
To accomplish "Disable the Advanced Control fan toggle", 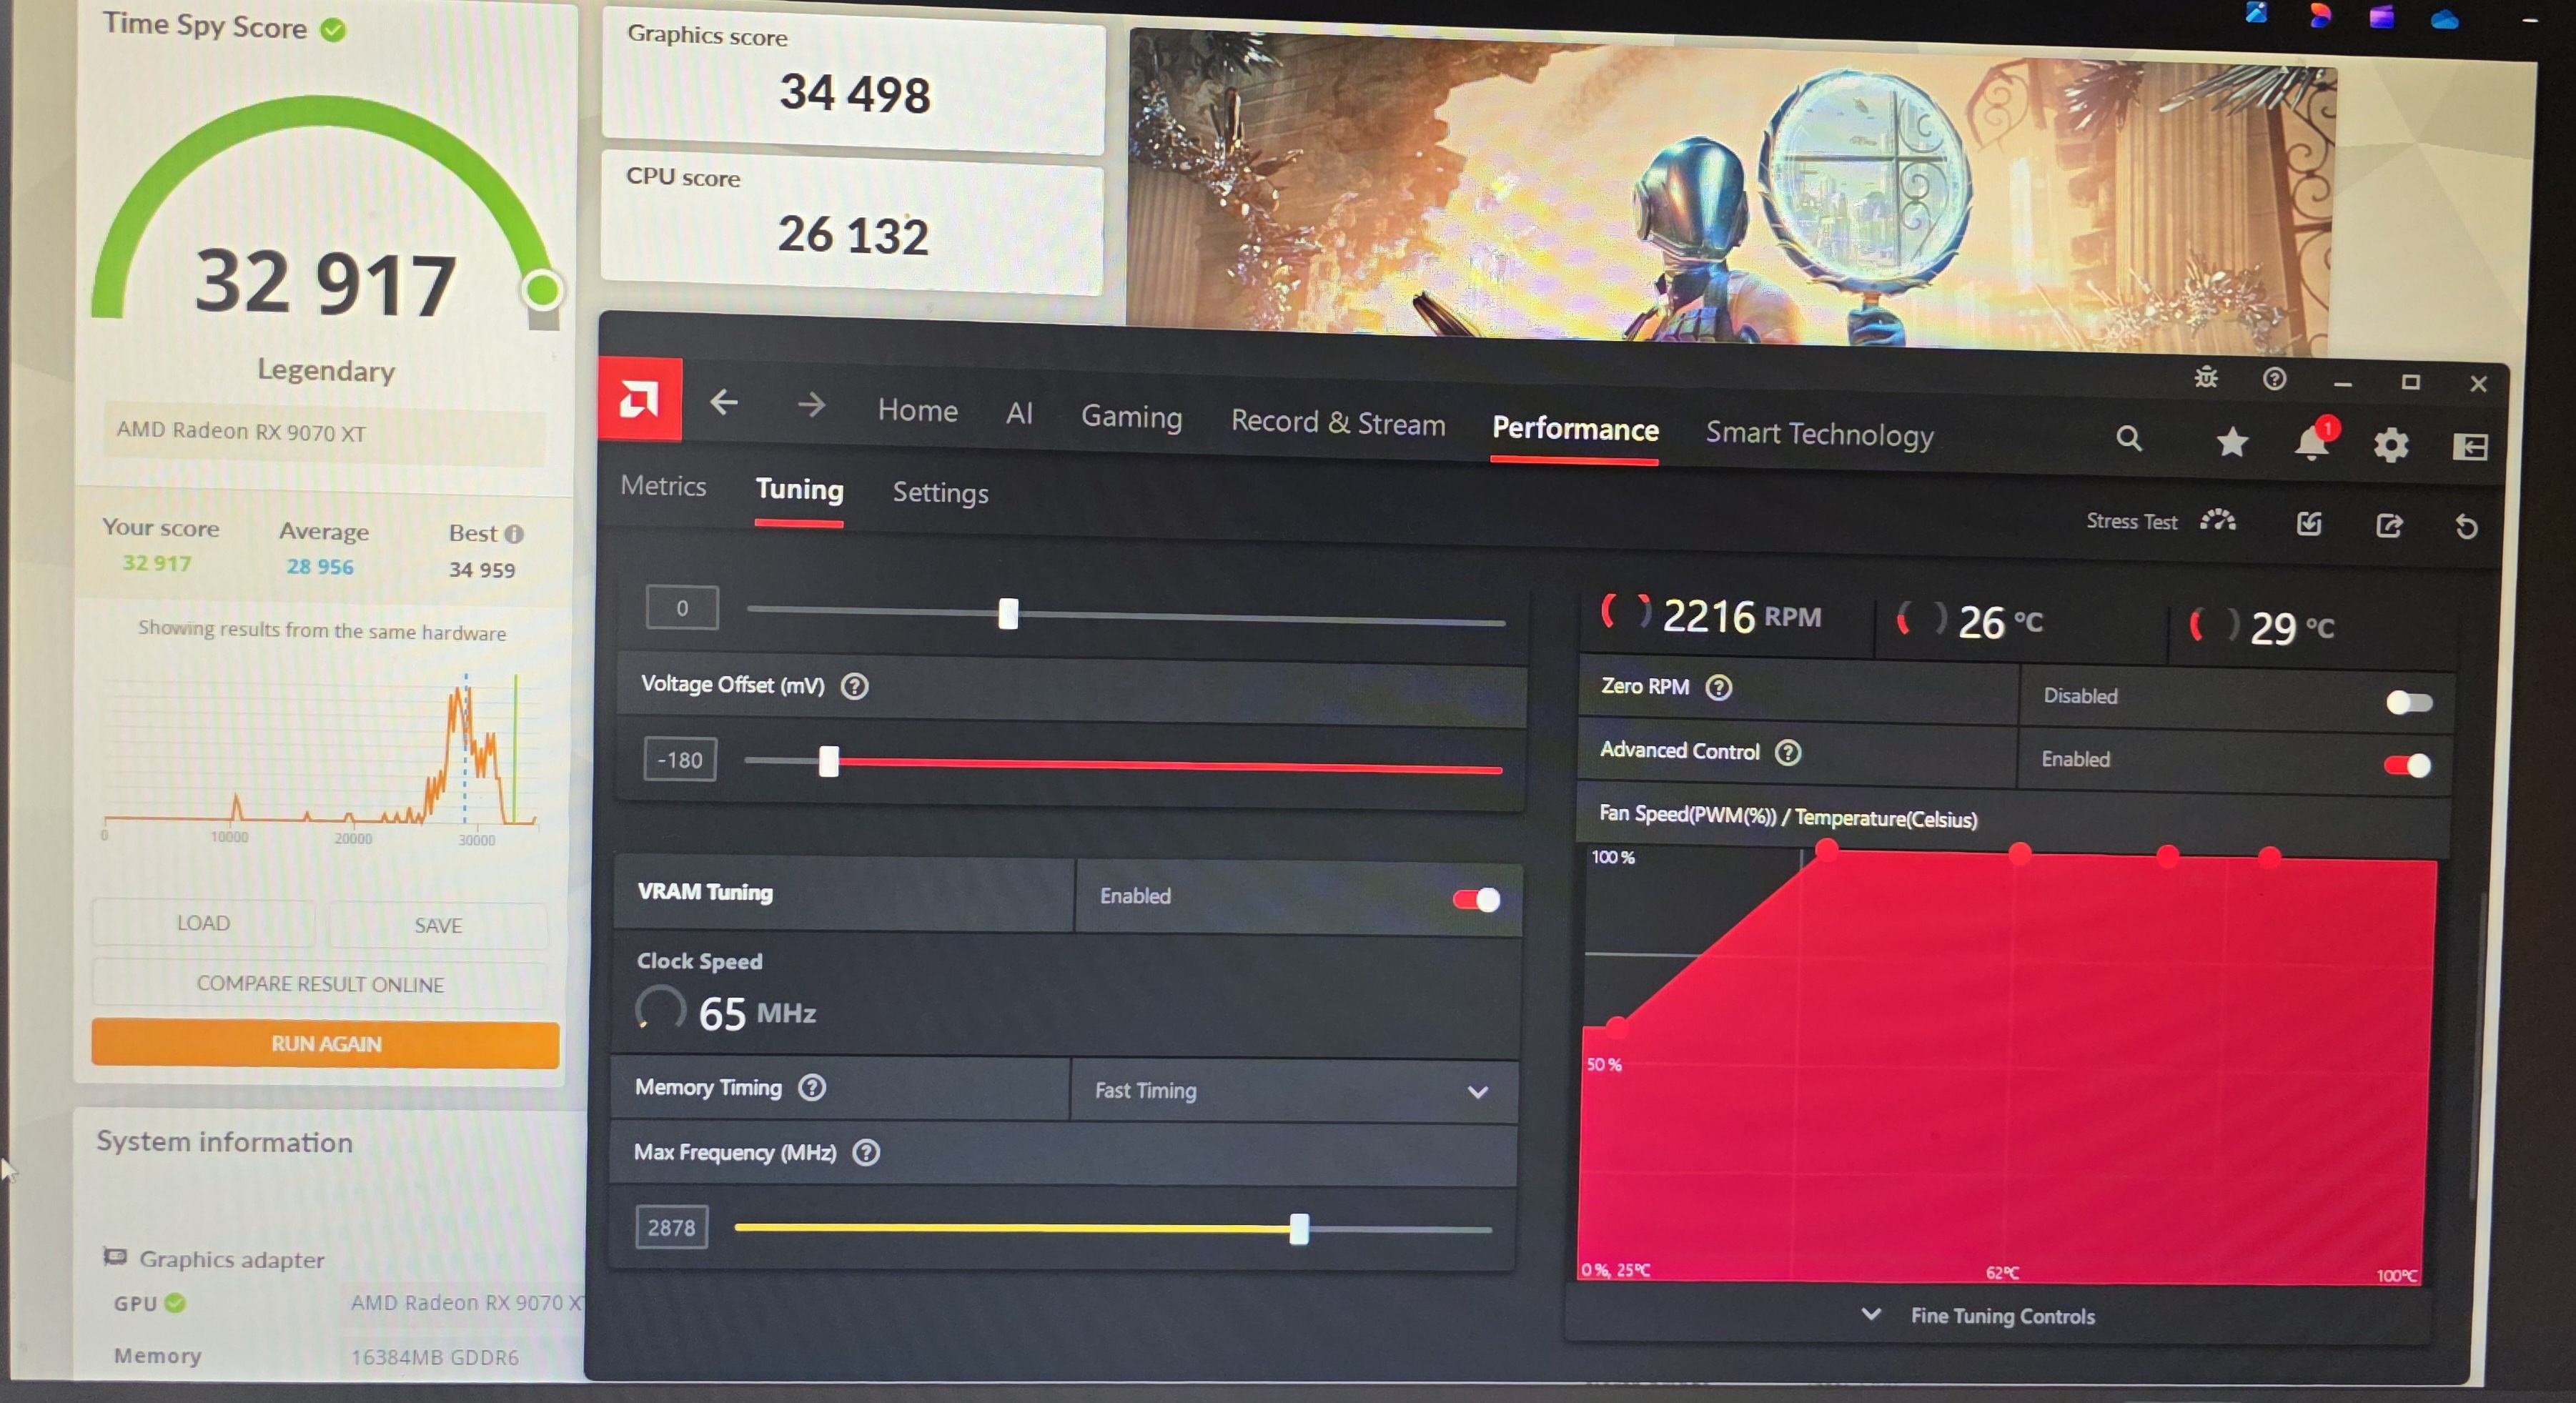I will 2407,765.
